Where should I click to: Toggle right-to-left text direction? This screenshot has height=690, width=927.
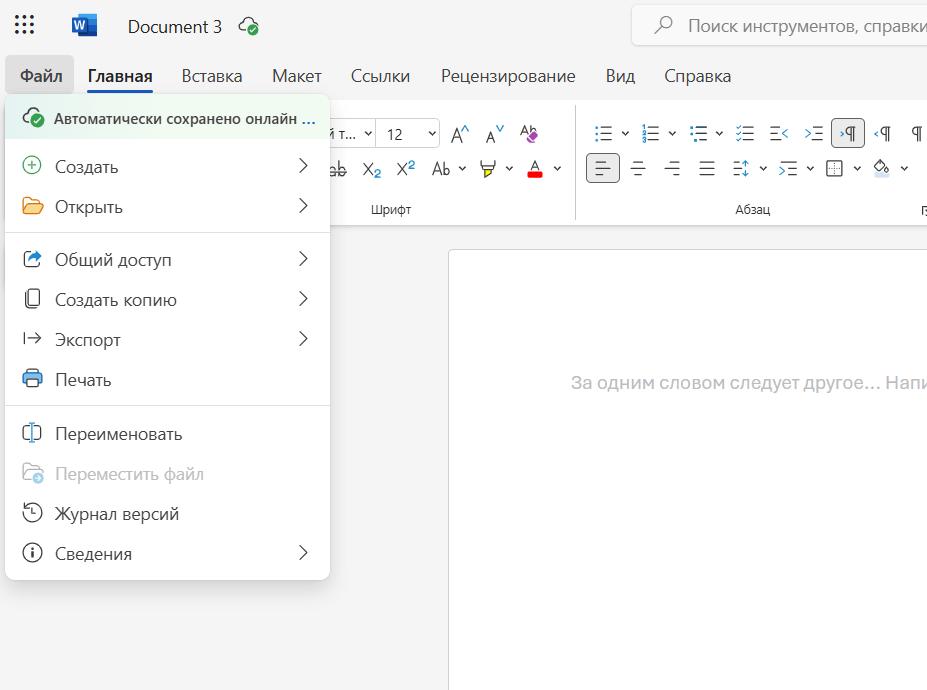click(883, 134)
